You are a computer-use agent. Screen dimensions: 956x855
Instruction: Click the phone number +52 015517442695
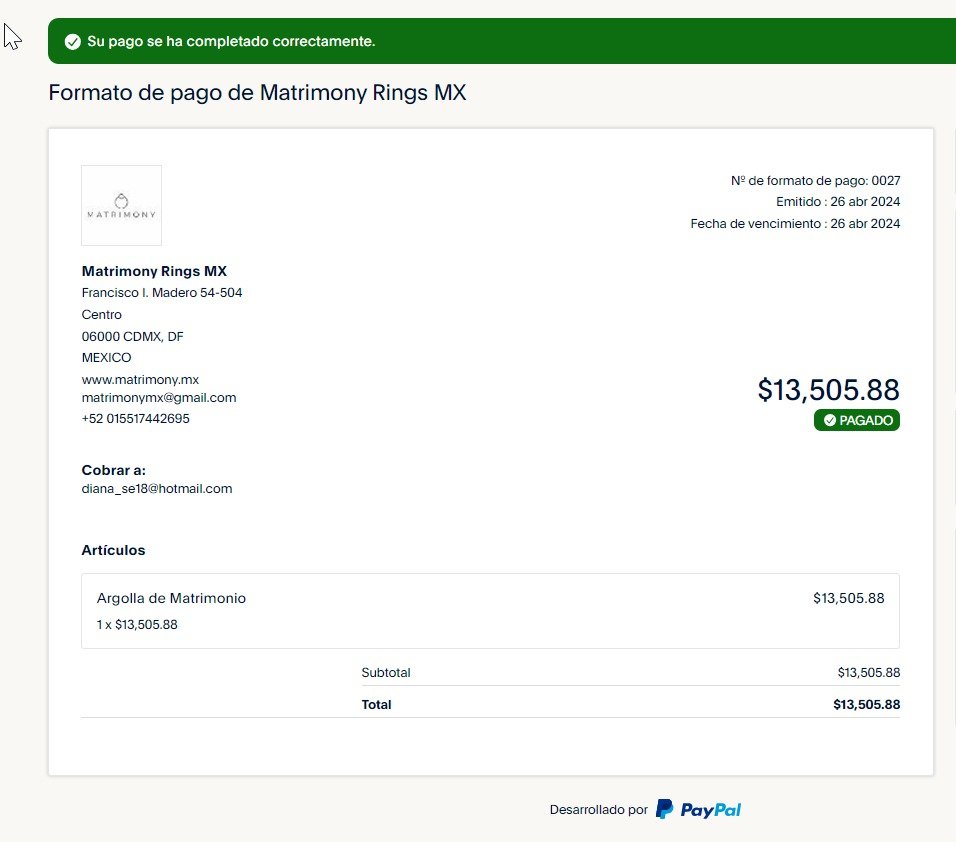coord(135,419)
